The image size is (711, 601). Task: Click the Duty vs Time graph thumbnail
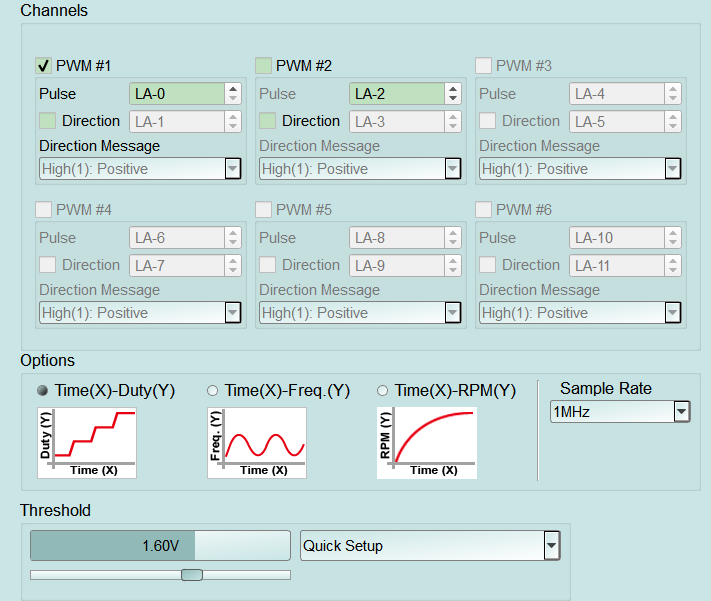[x=87, y=443]
